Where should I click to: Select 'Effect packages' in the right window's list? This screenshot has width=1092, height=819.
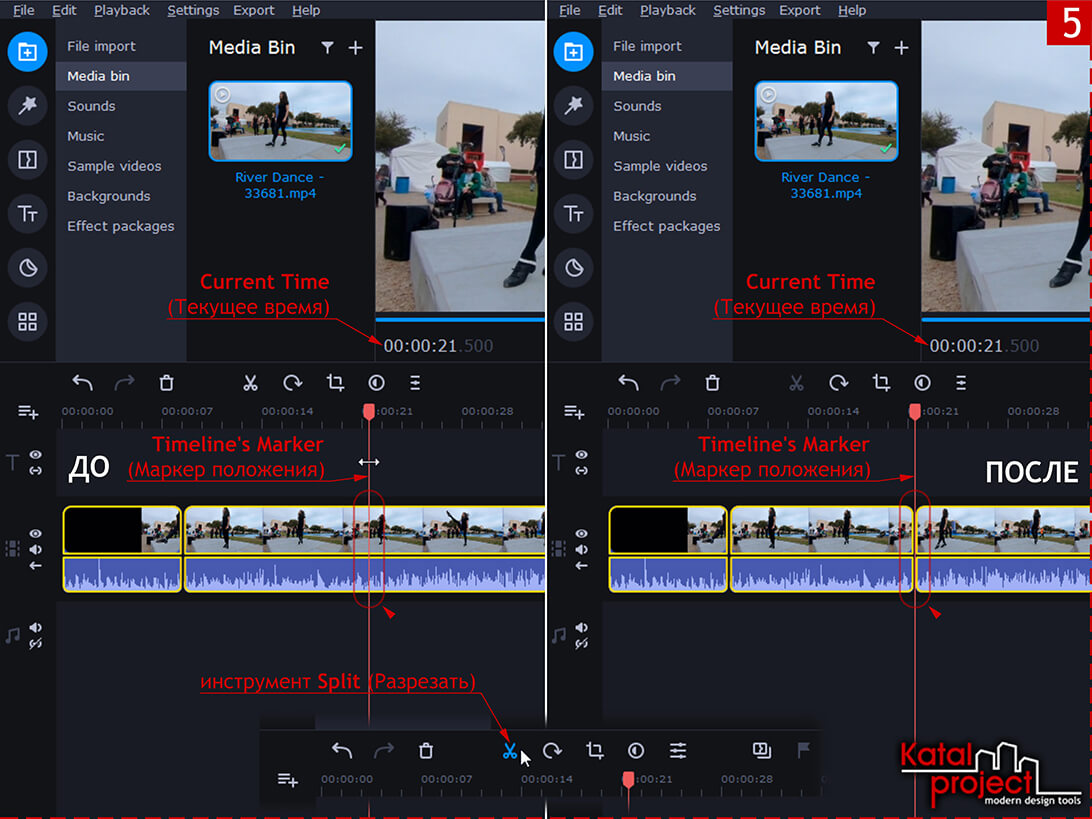(x=666, y=226)
